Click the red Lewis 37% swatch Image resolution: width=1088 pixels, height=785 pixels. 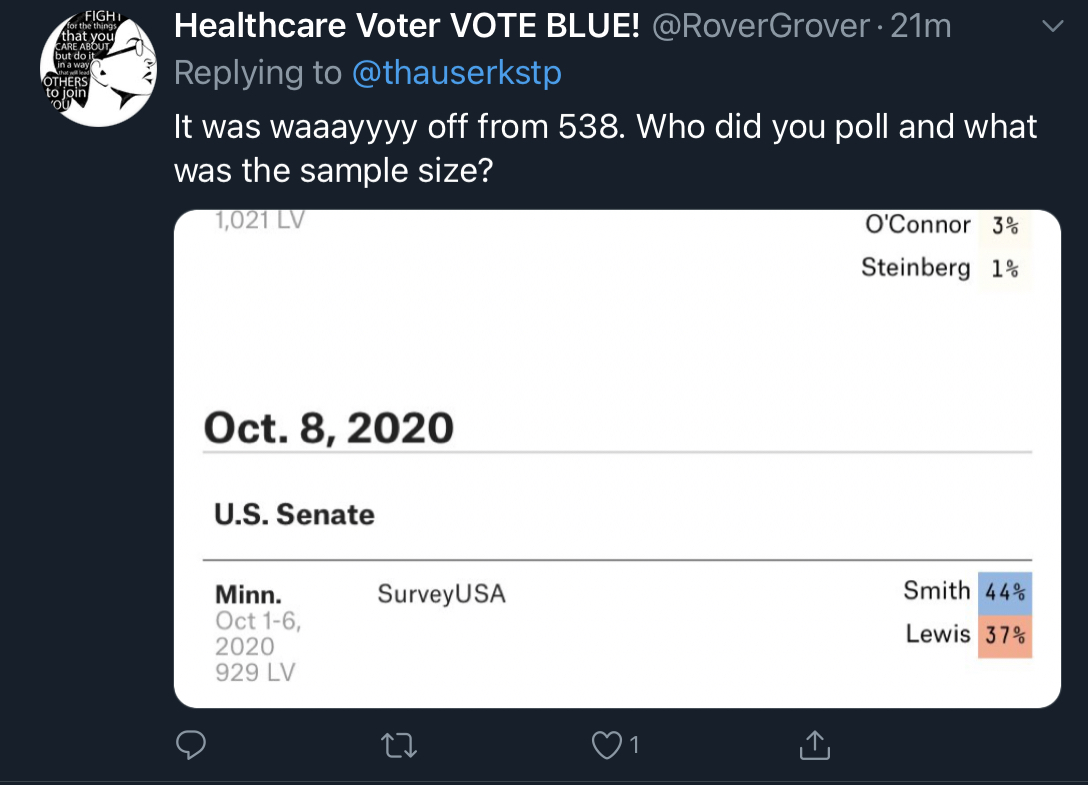pyautogui.click(x=1005, y=636)
